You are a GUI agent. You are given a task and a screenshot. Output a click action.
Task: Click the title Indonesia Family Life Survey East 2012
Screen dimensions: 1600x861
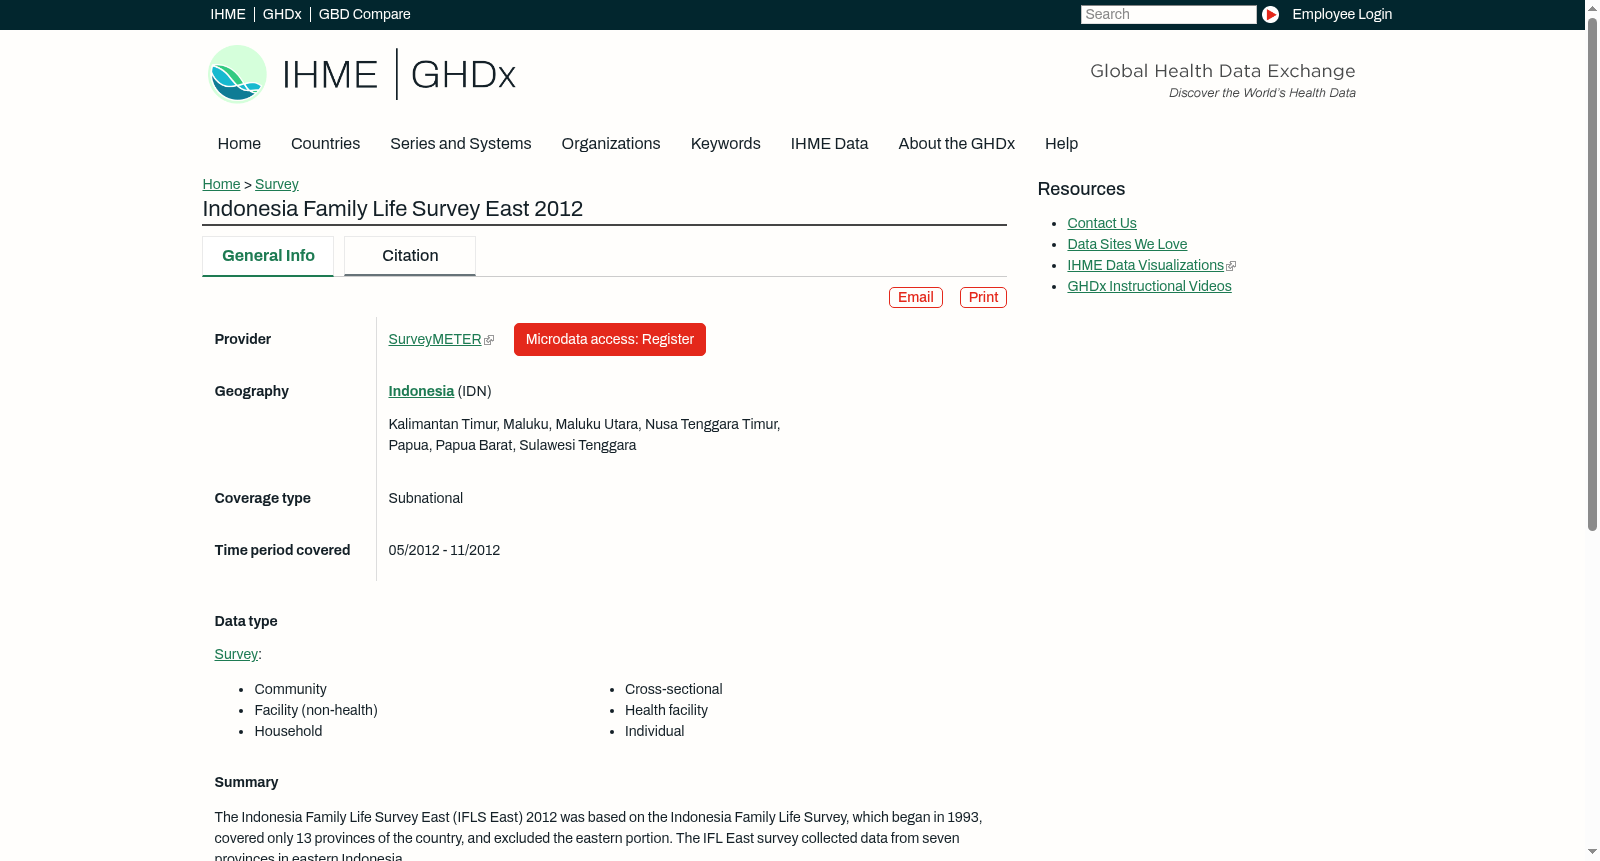tap(392, 209)
